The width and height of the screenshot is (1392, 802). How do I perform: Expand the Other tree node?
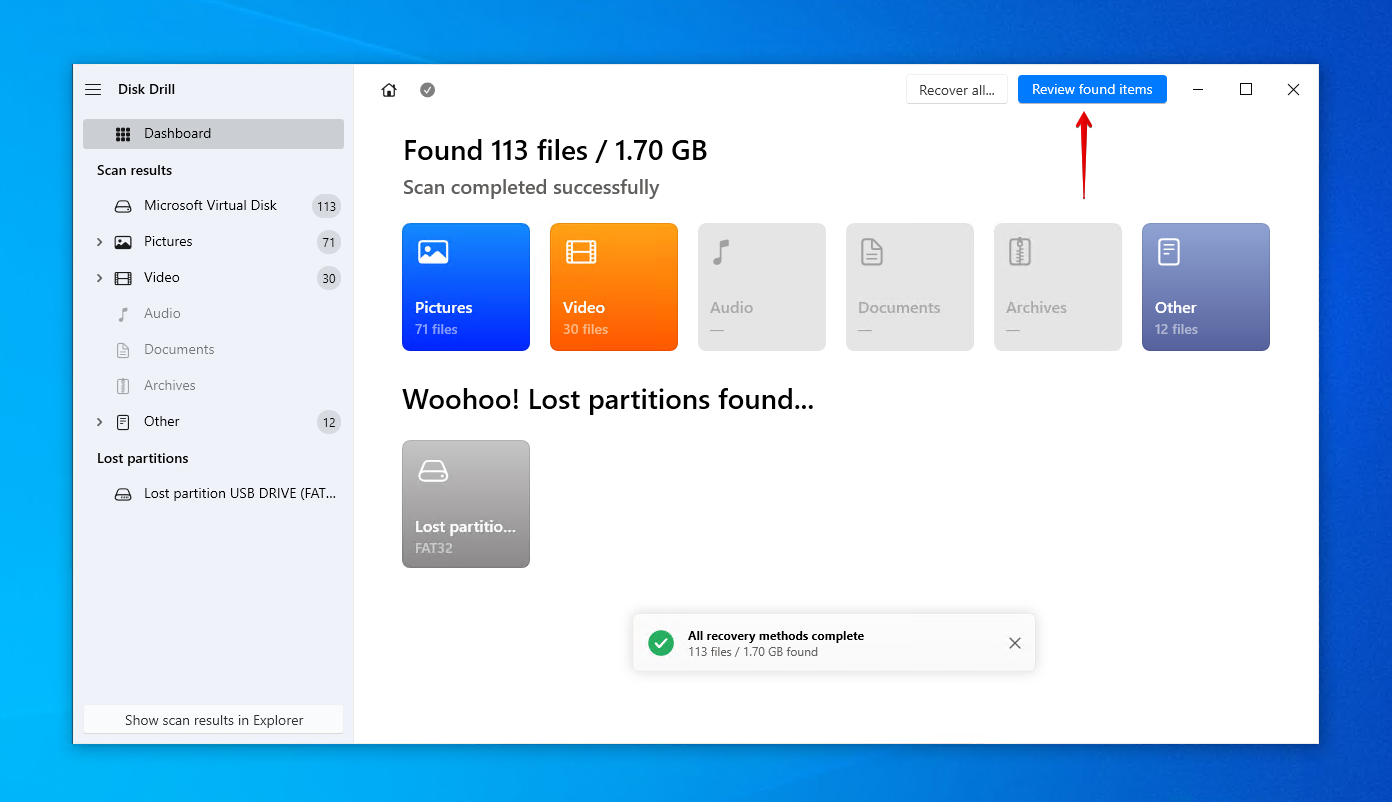coord(99,422)
